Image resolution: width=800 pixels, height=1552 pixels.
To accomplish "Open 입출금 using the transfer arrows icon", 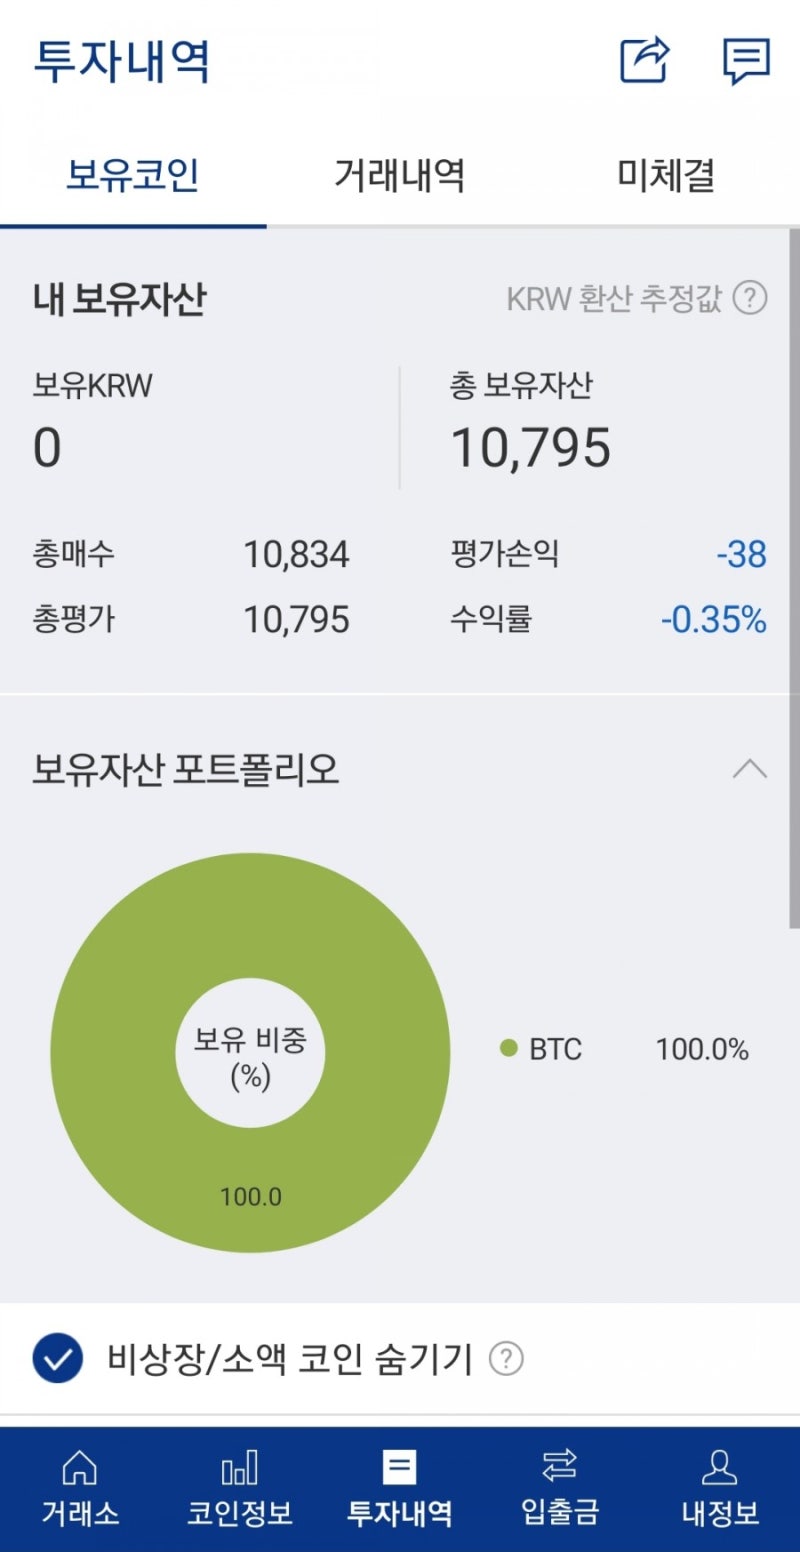I will [560, 1490].
